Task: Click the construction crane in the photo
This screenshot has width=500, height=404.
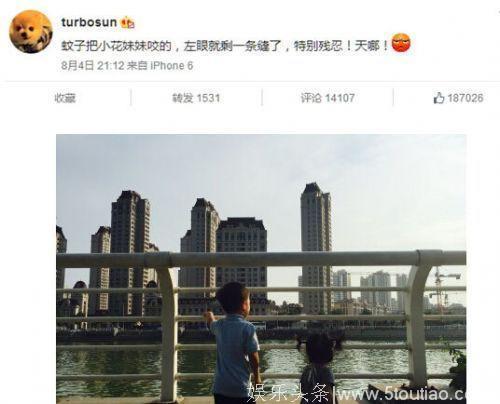Action: pyautogui.click(x=442, y=289)
